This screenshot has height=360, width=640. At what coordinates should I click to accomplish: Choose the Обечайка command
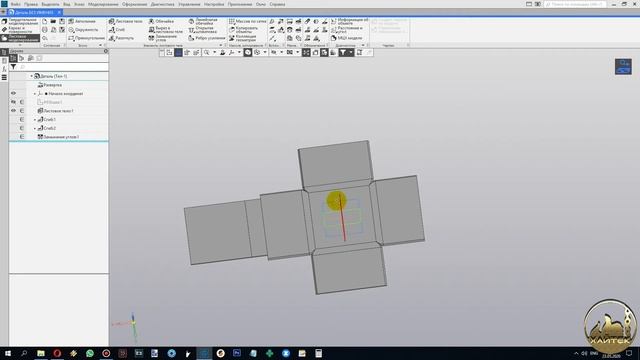161,21
